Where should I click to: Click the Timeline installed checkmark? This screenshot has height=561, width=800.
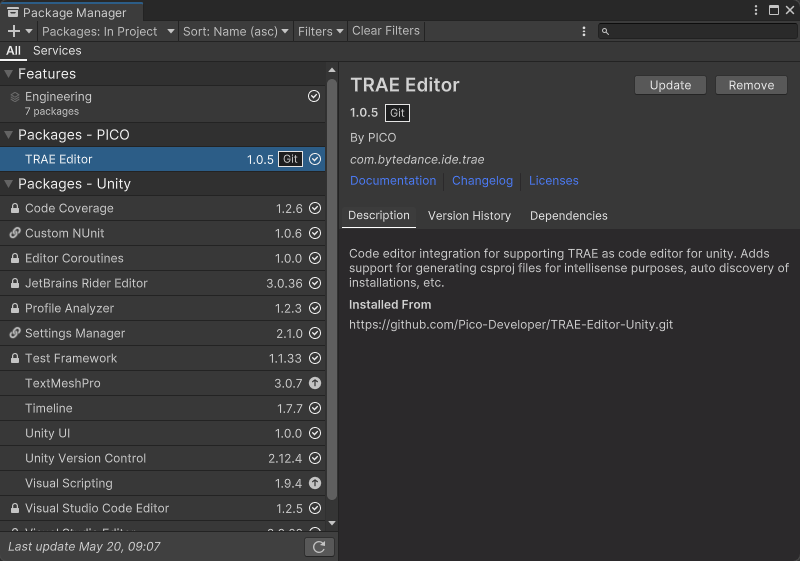pos(315,408)
